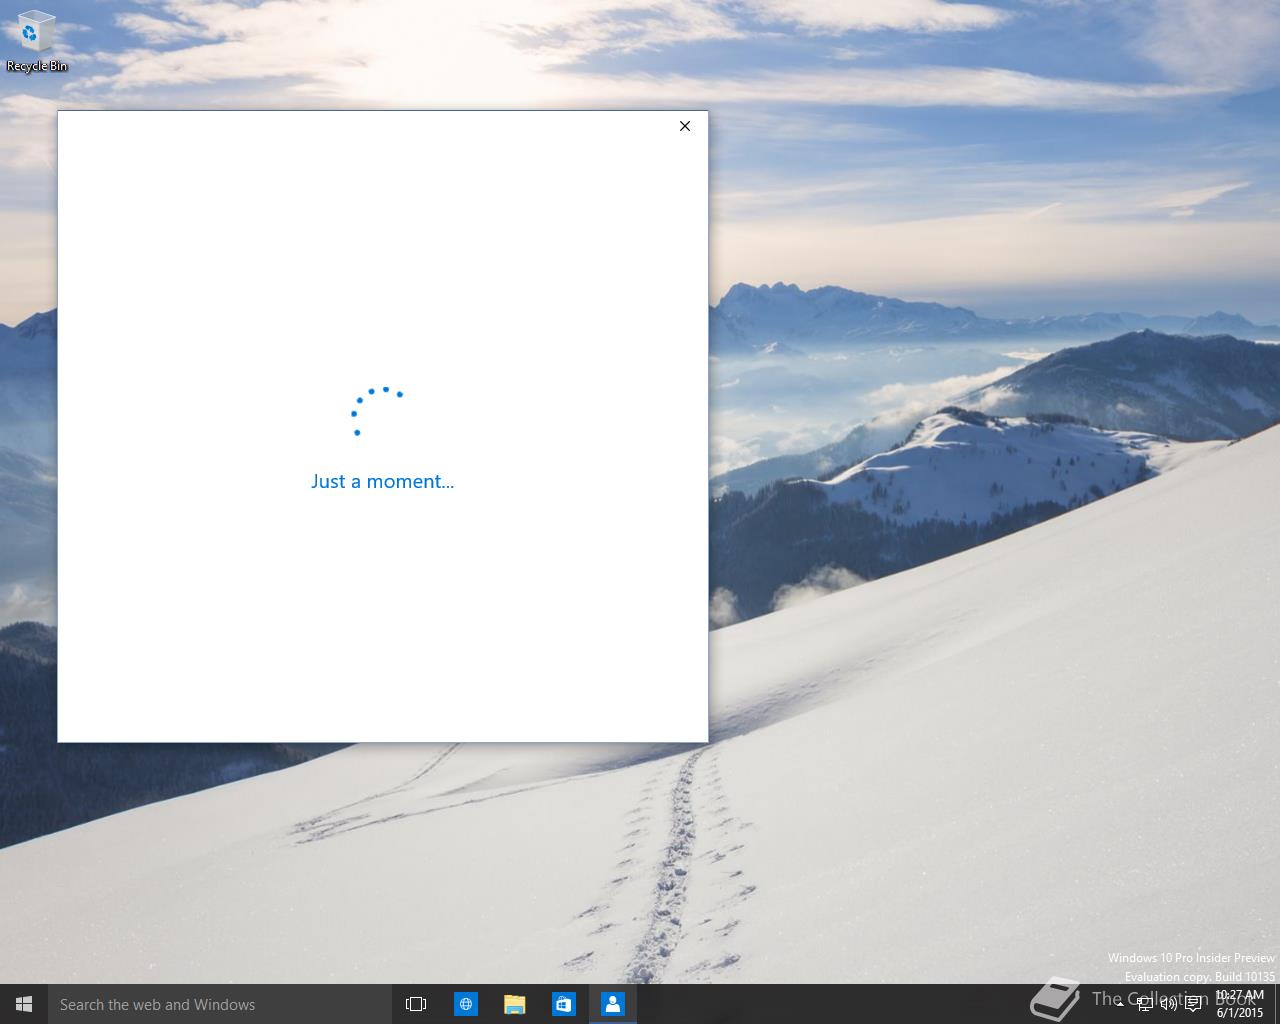Launch the browser globe icon in taskbar
The image size is (1280, 1024).
point(465,1004)
